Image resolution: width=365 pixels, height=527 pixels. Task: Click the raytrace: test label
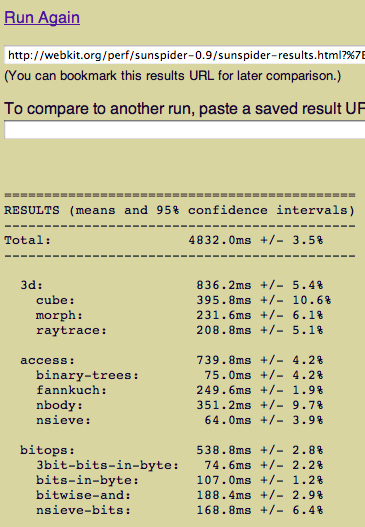pos(71,330)
